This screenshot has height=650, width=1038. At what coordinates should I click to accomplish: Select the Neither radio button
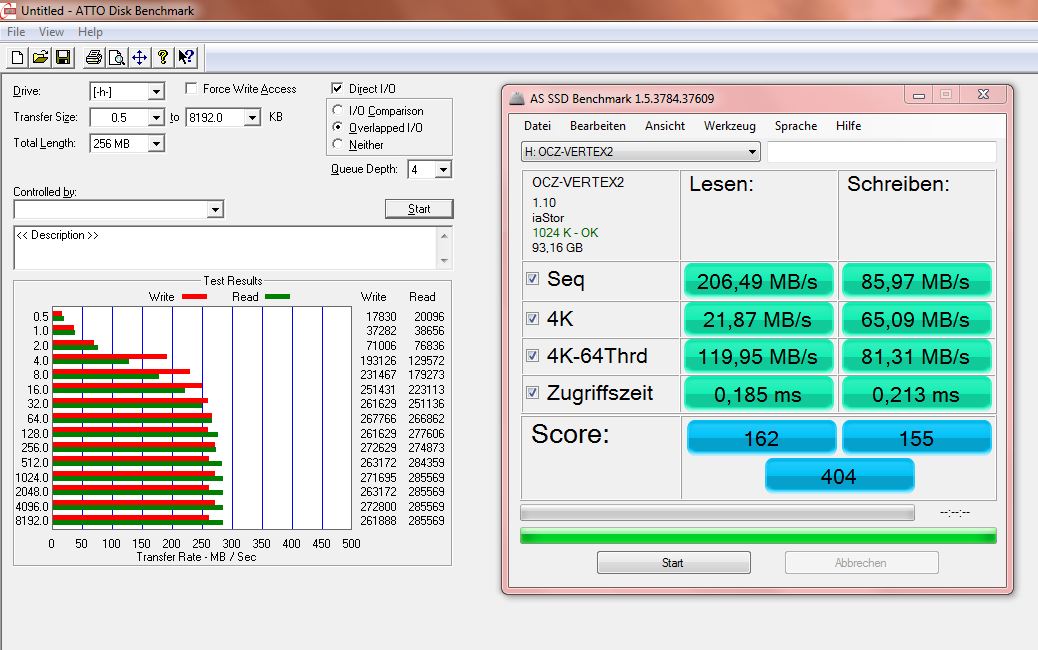pos(338,144)
